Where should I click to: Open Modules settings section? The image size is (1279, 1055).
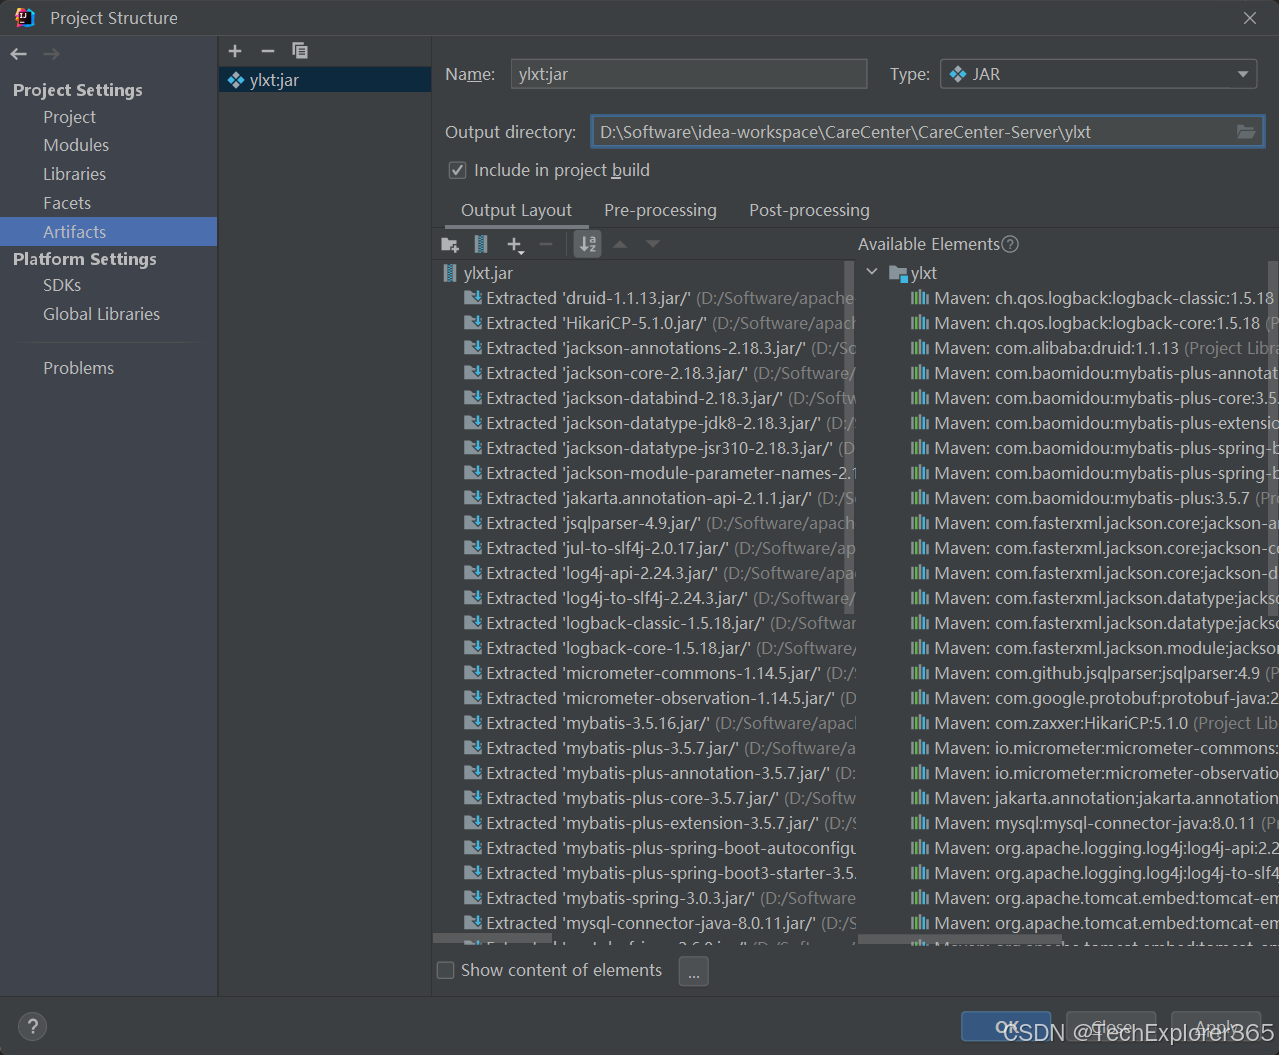(76, 145)
